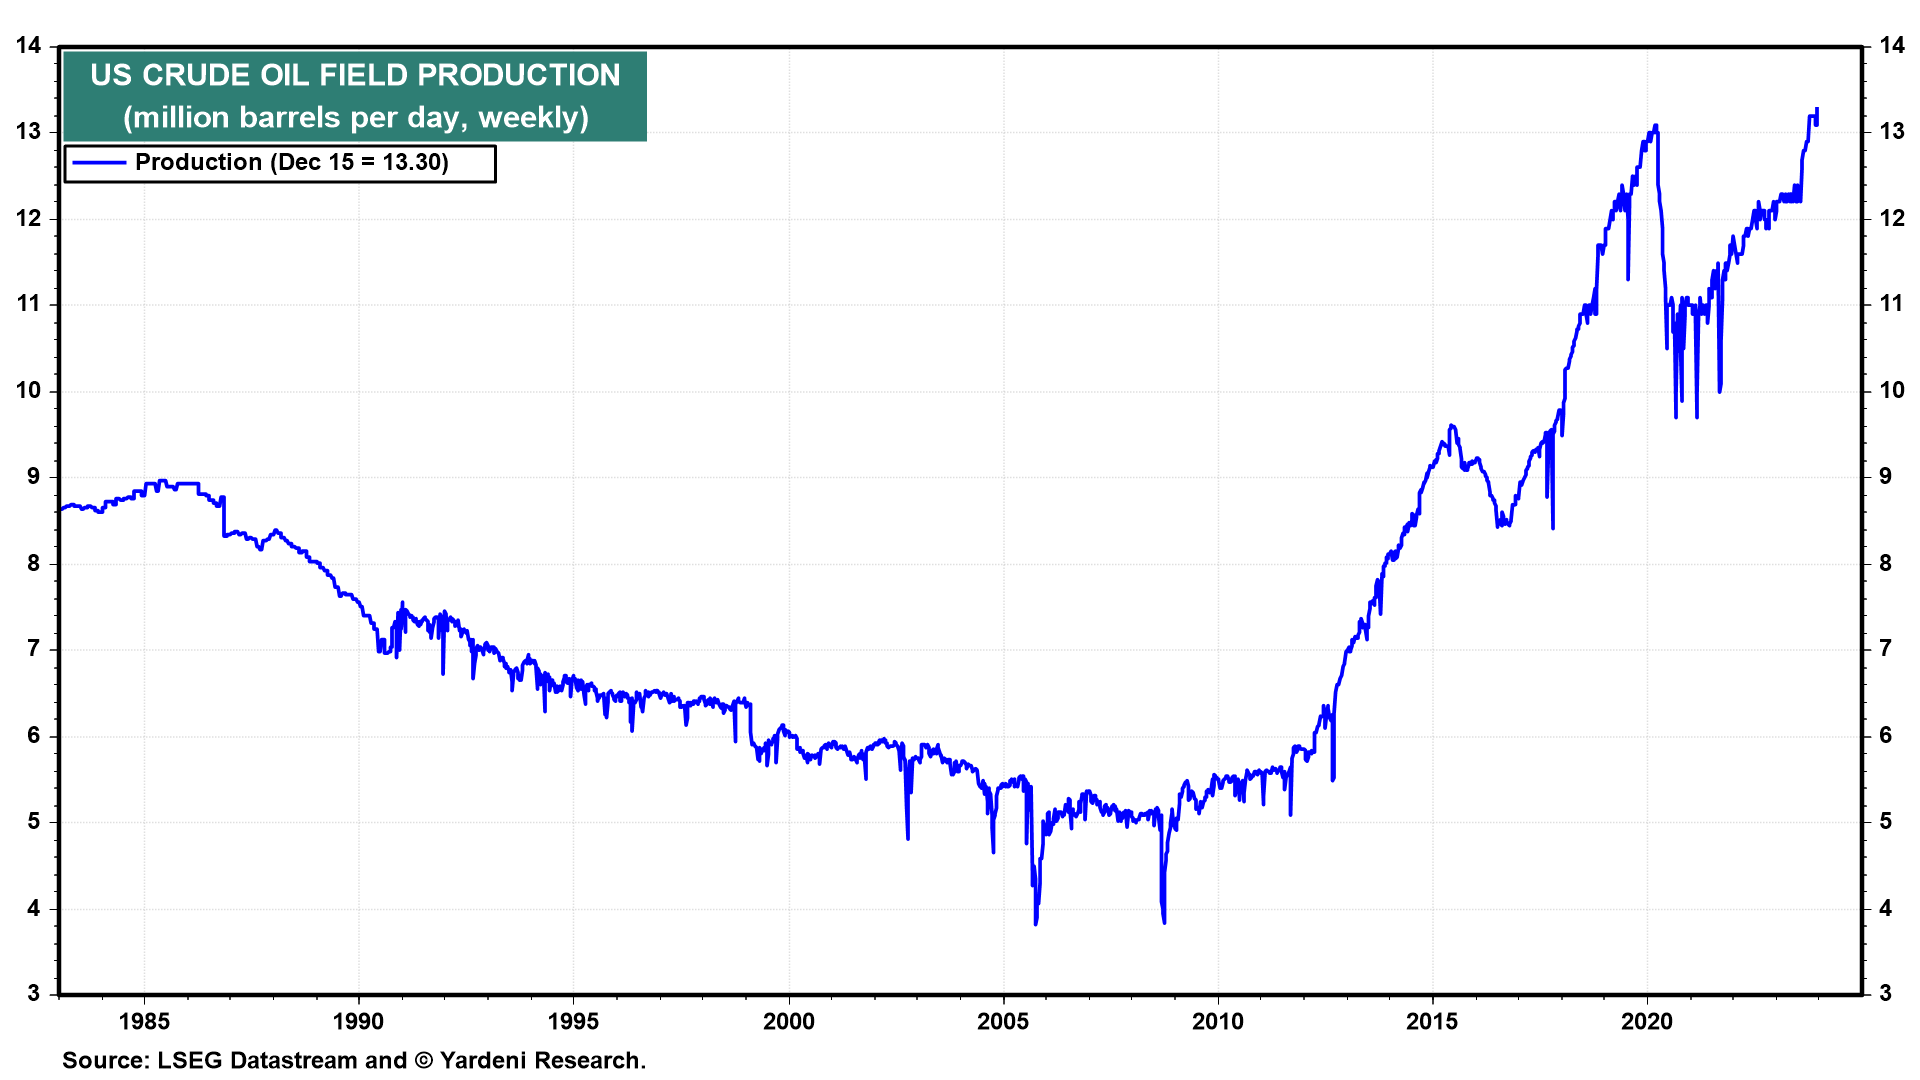
Task: Click the 2005 x-axis label
Action: 1003,1021
